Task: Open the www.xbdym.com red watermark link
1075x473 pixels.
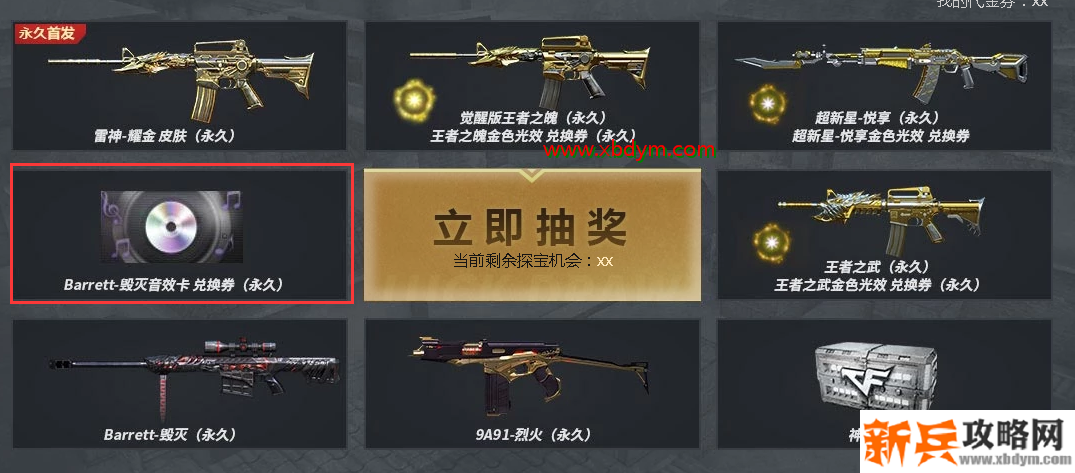Action: (x=629, y=149)
